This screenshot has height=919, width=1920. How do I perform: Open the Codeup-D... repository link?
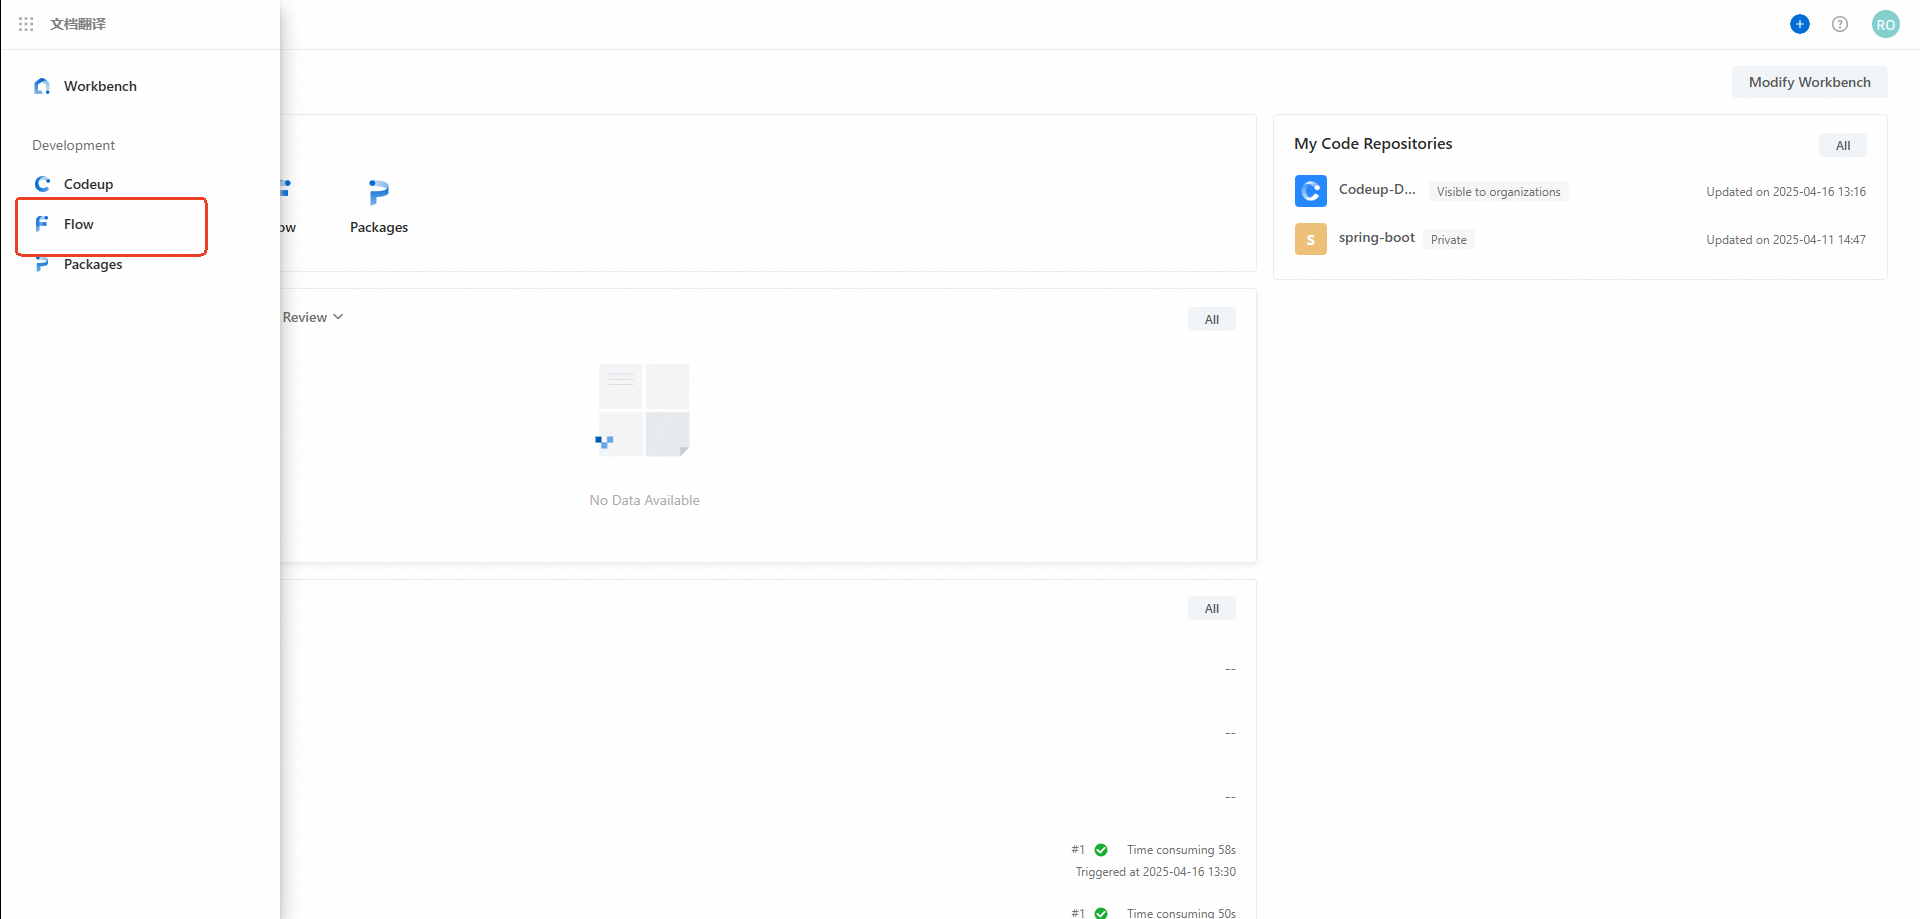pyautogui.click(x=1377, y=189)
